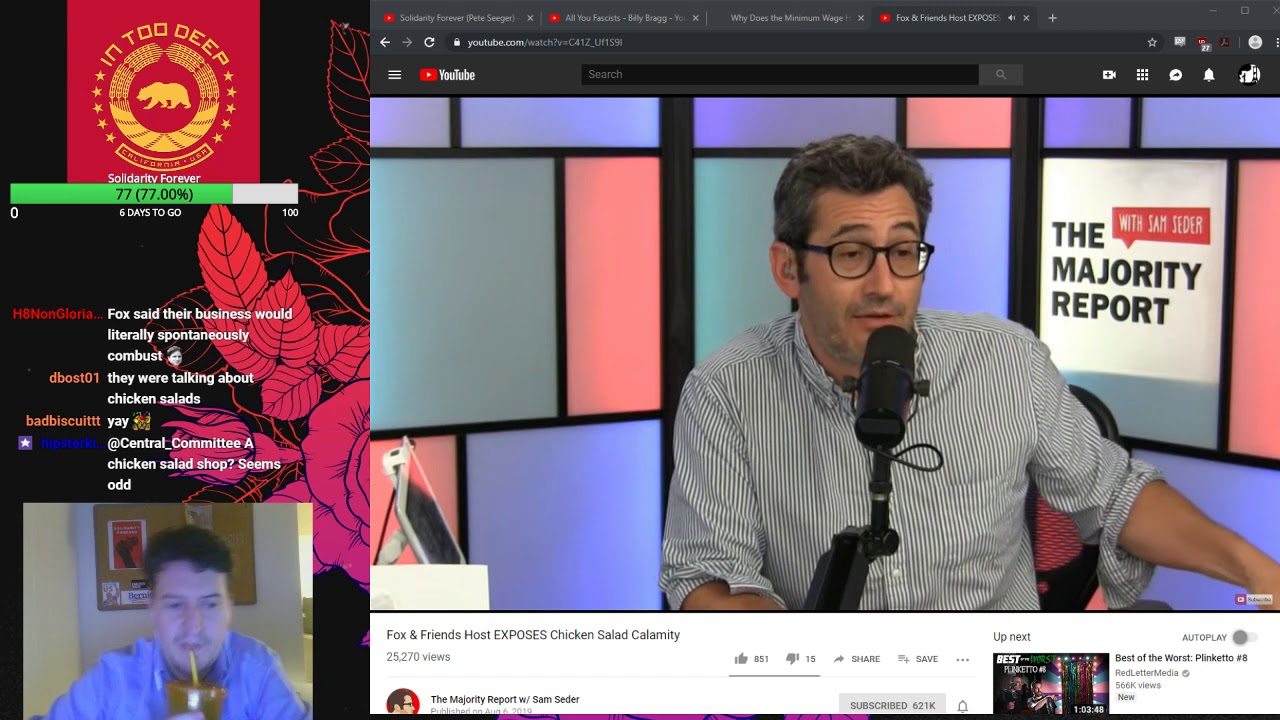
Task: Like the video with thumbs up
Action: (x=741, y=659)
